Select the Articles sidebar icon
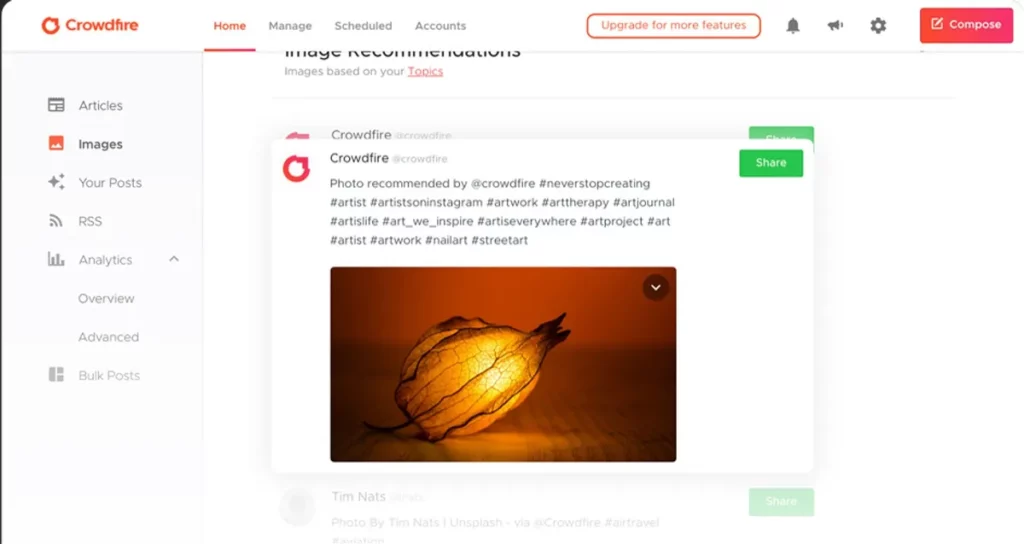 click(x=56, y=105)
